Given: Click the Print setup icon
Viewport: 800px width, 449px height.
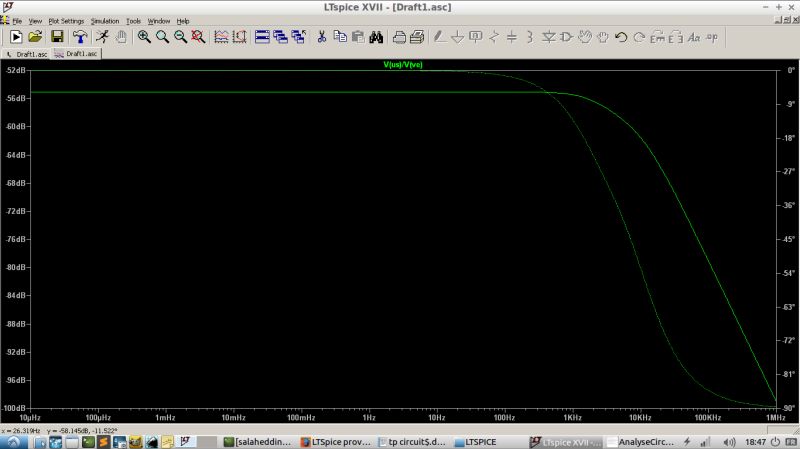Looking at the screenshot, I should tap(399, 37).
